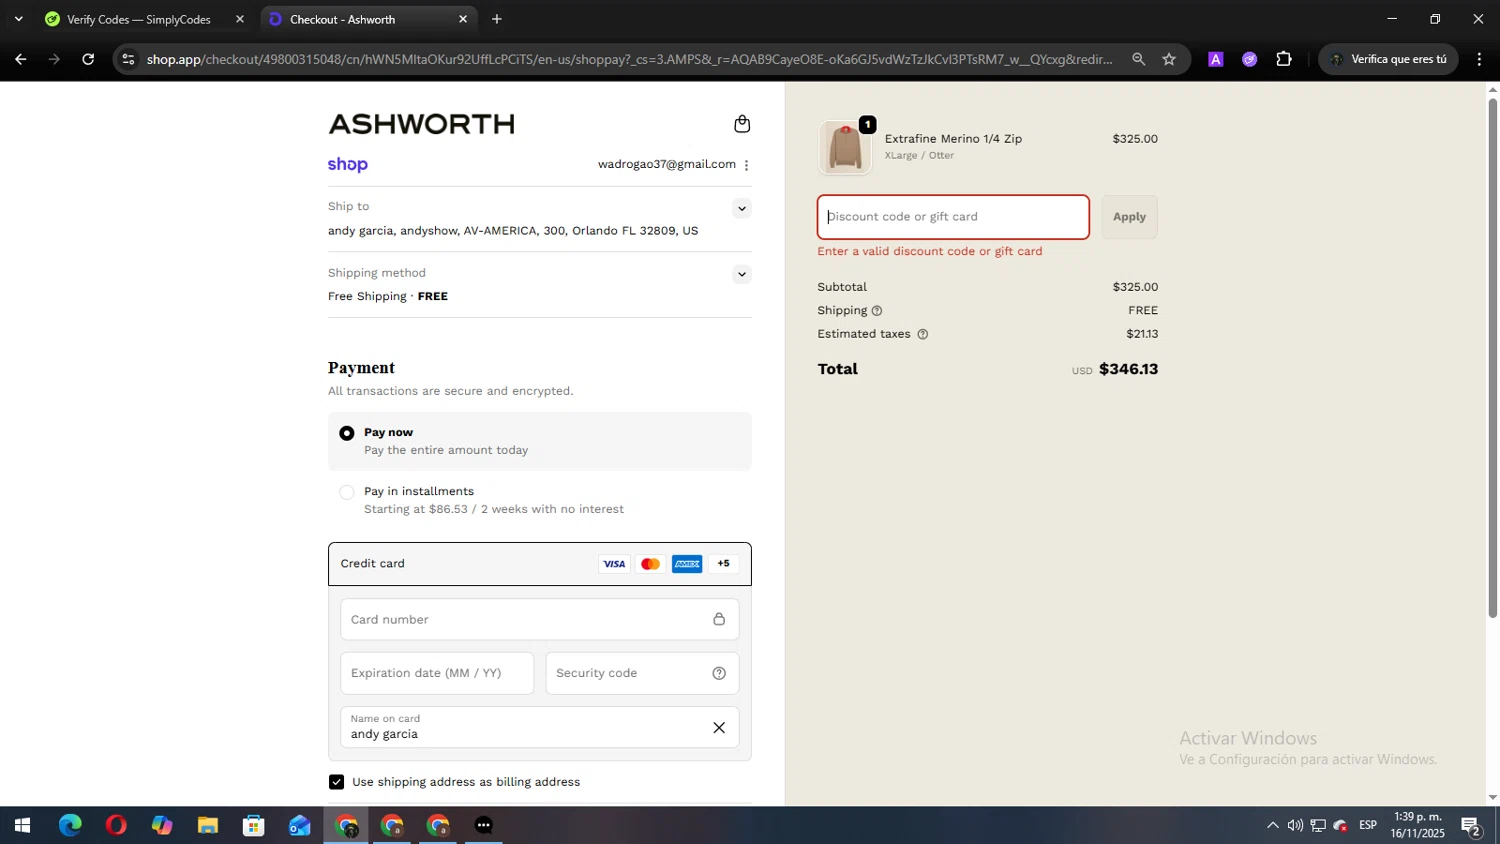Click the Name on card field
1500x844 pixels.
tap(540, 728)
